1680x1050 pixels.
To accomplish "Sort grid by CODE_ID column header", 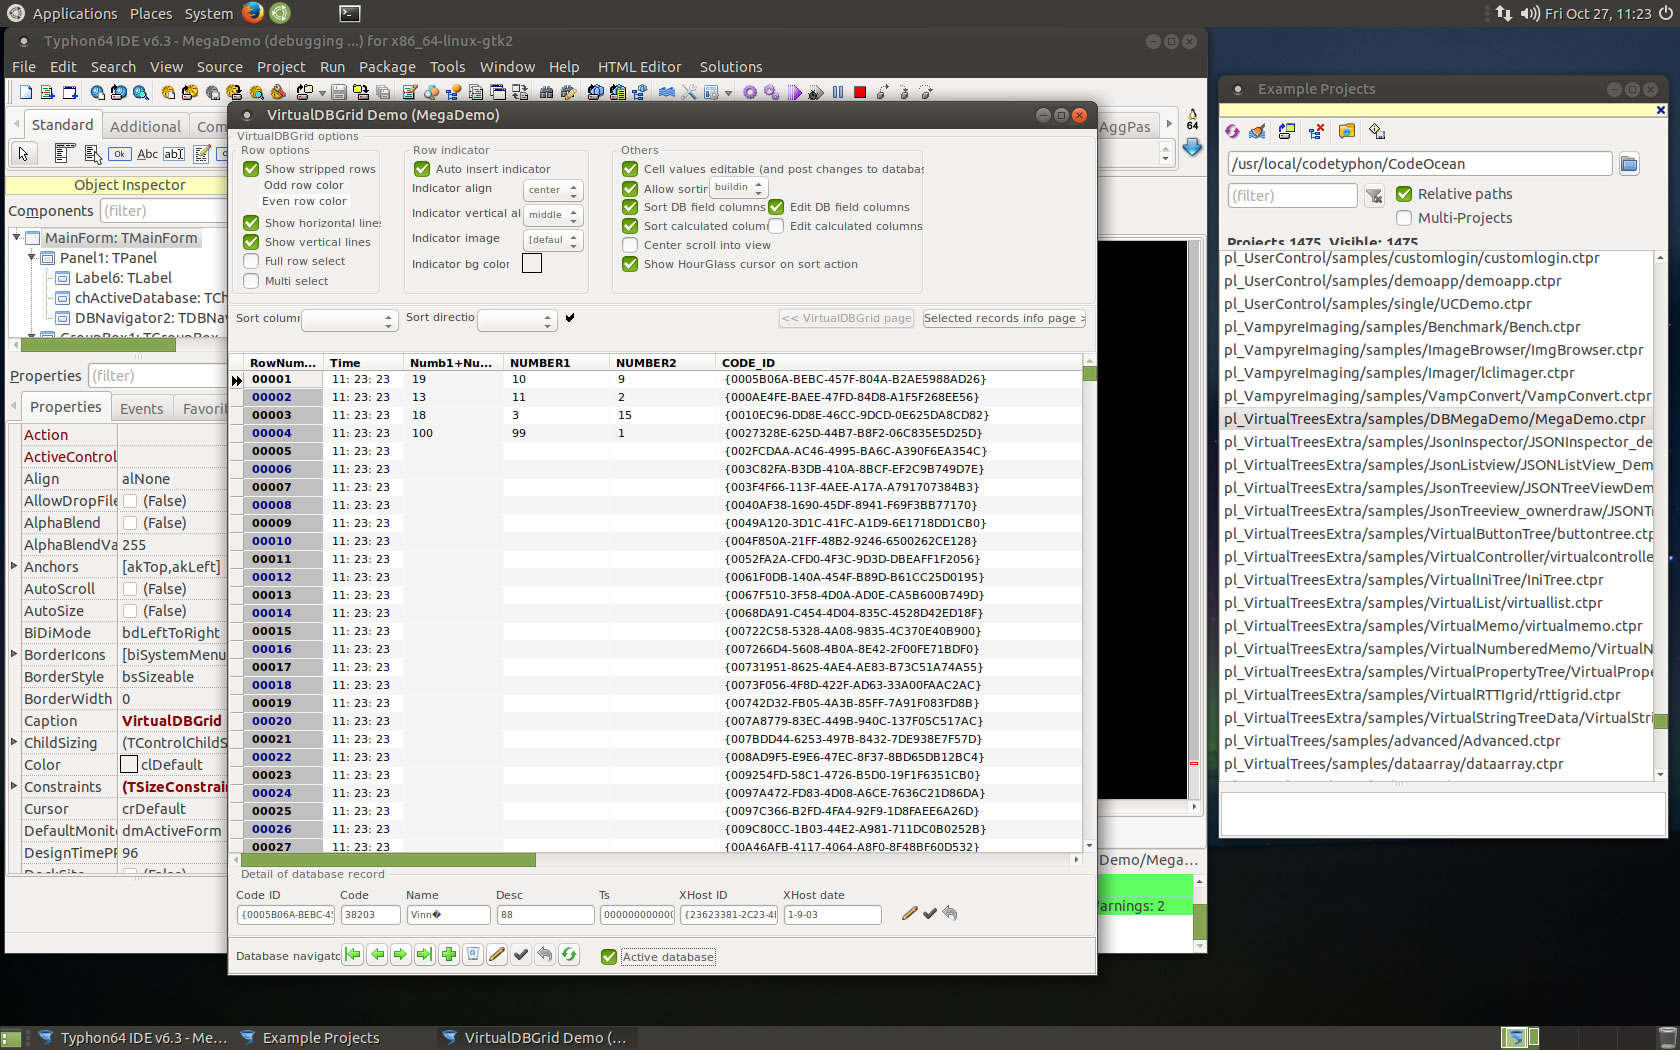I will pos(899,363).
